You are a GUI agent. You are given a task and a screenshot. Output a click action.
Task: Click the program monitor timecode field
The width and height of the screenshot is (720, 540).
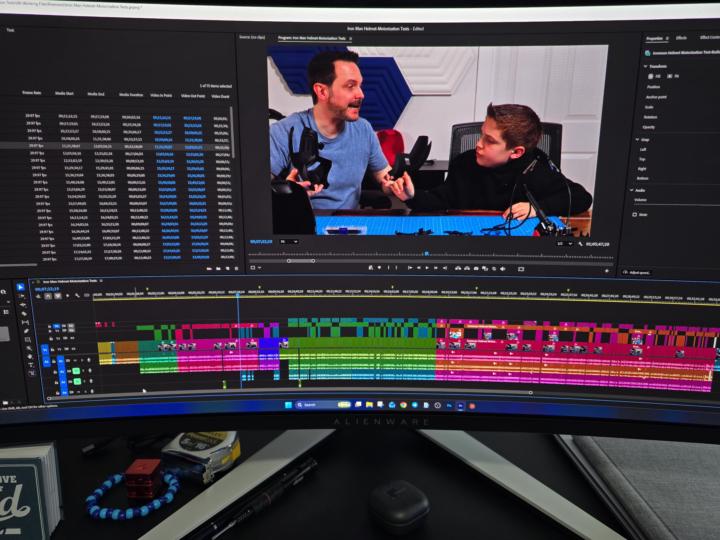pyautogui.click(x=261, y=241)
